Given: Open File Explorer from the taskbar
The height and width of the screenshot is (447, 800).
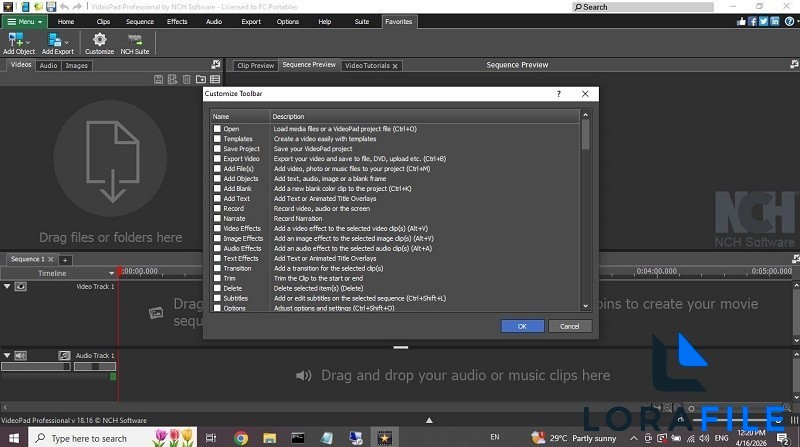Looking at the screenshot, I should (269, 438).
